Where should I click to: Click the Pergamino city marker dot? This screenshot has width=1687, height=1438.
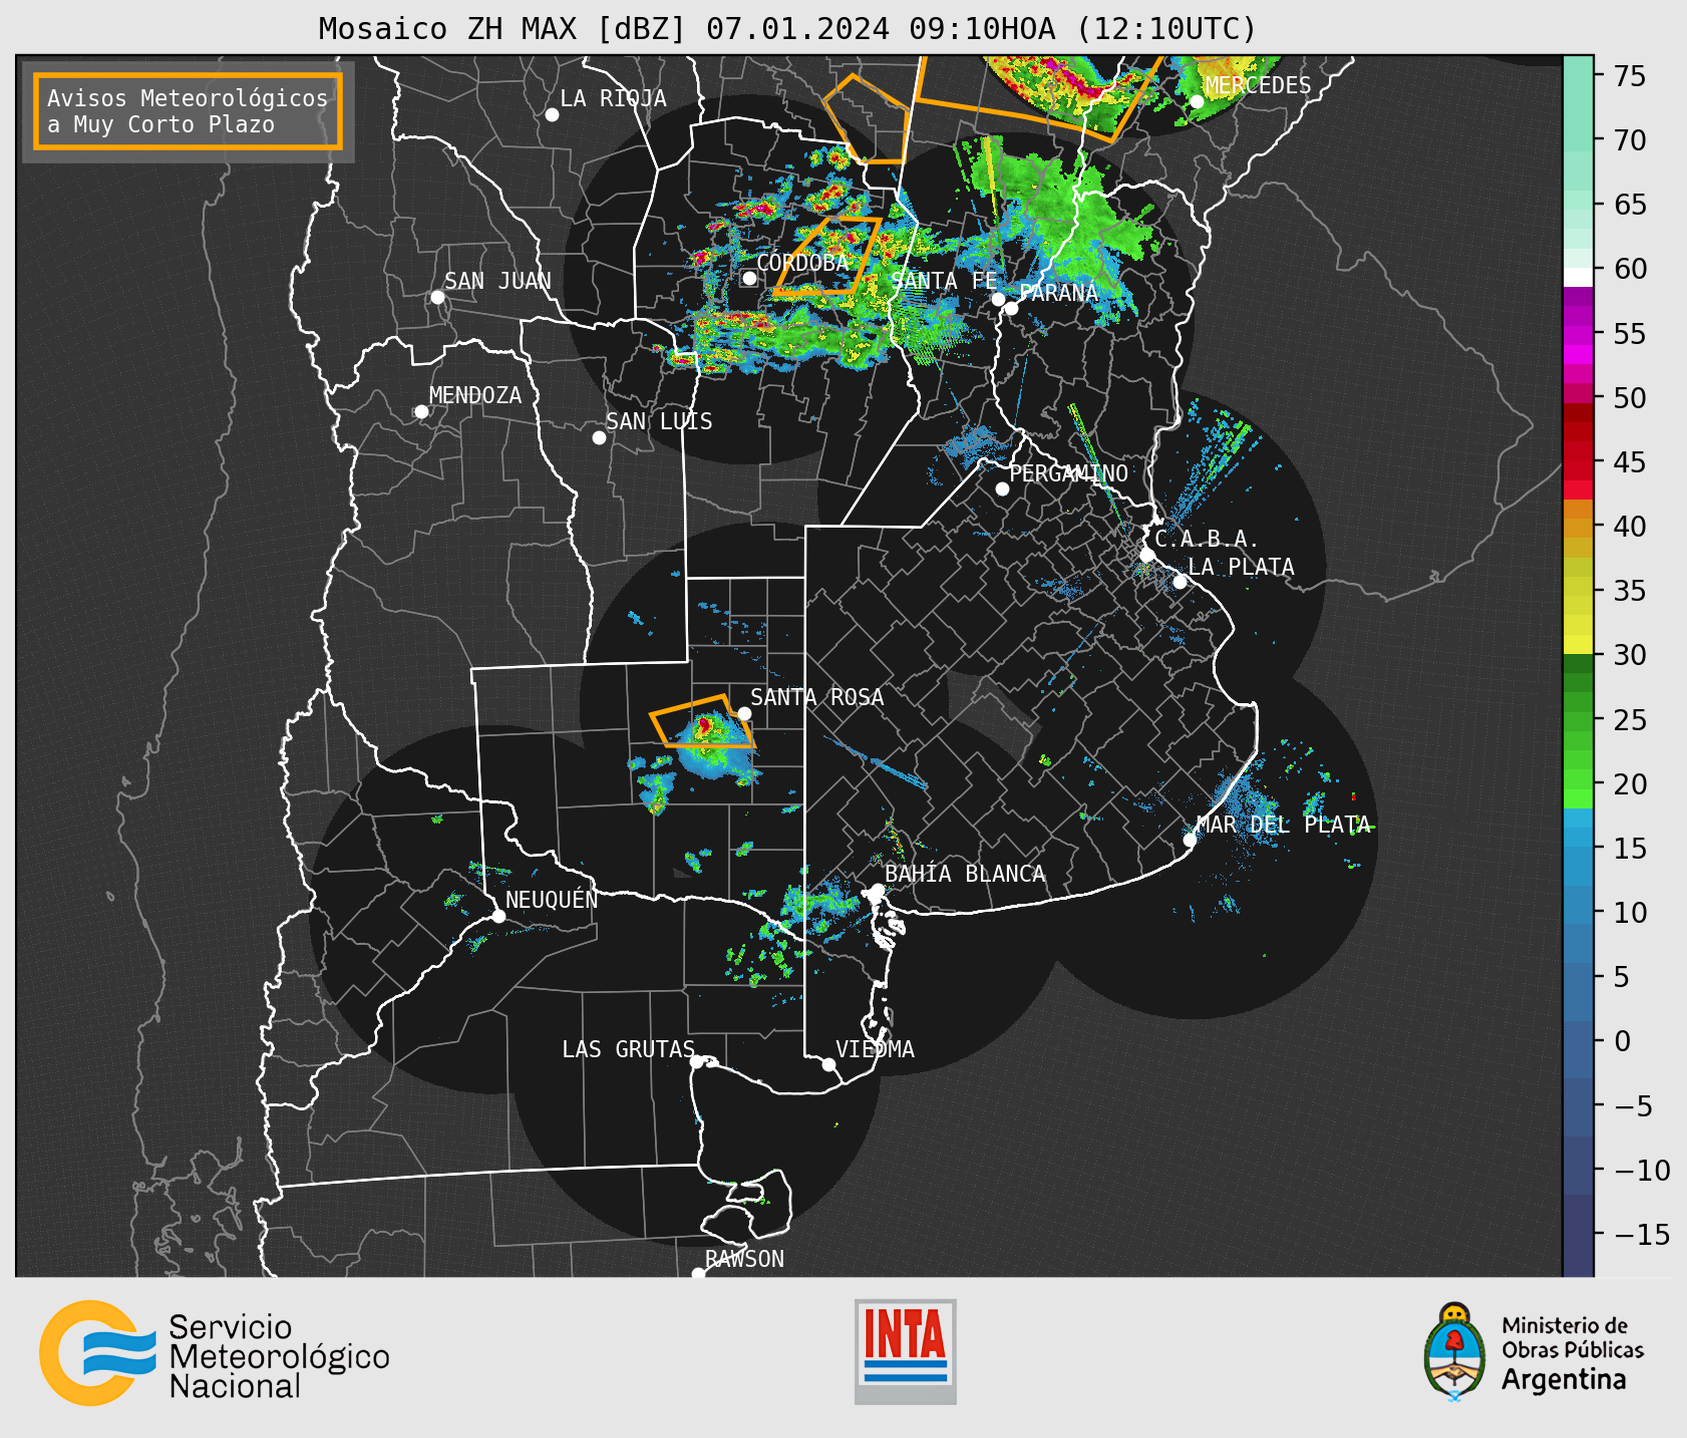point(1002,489)
